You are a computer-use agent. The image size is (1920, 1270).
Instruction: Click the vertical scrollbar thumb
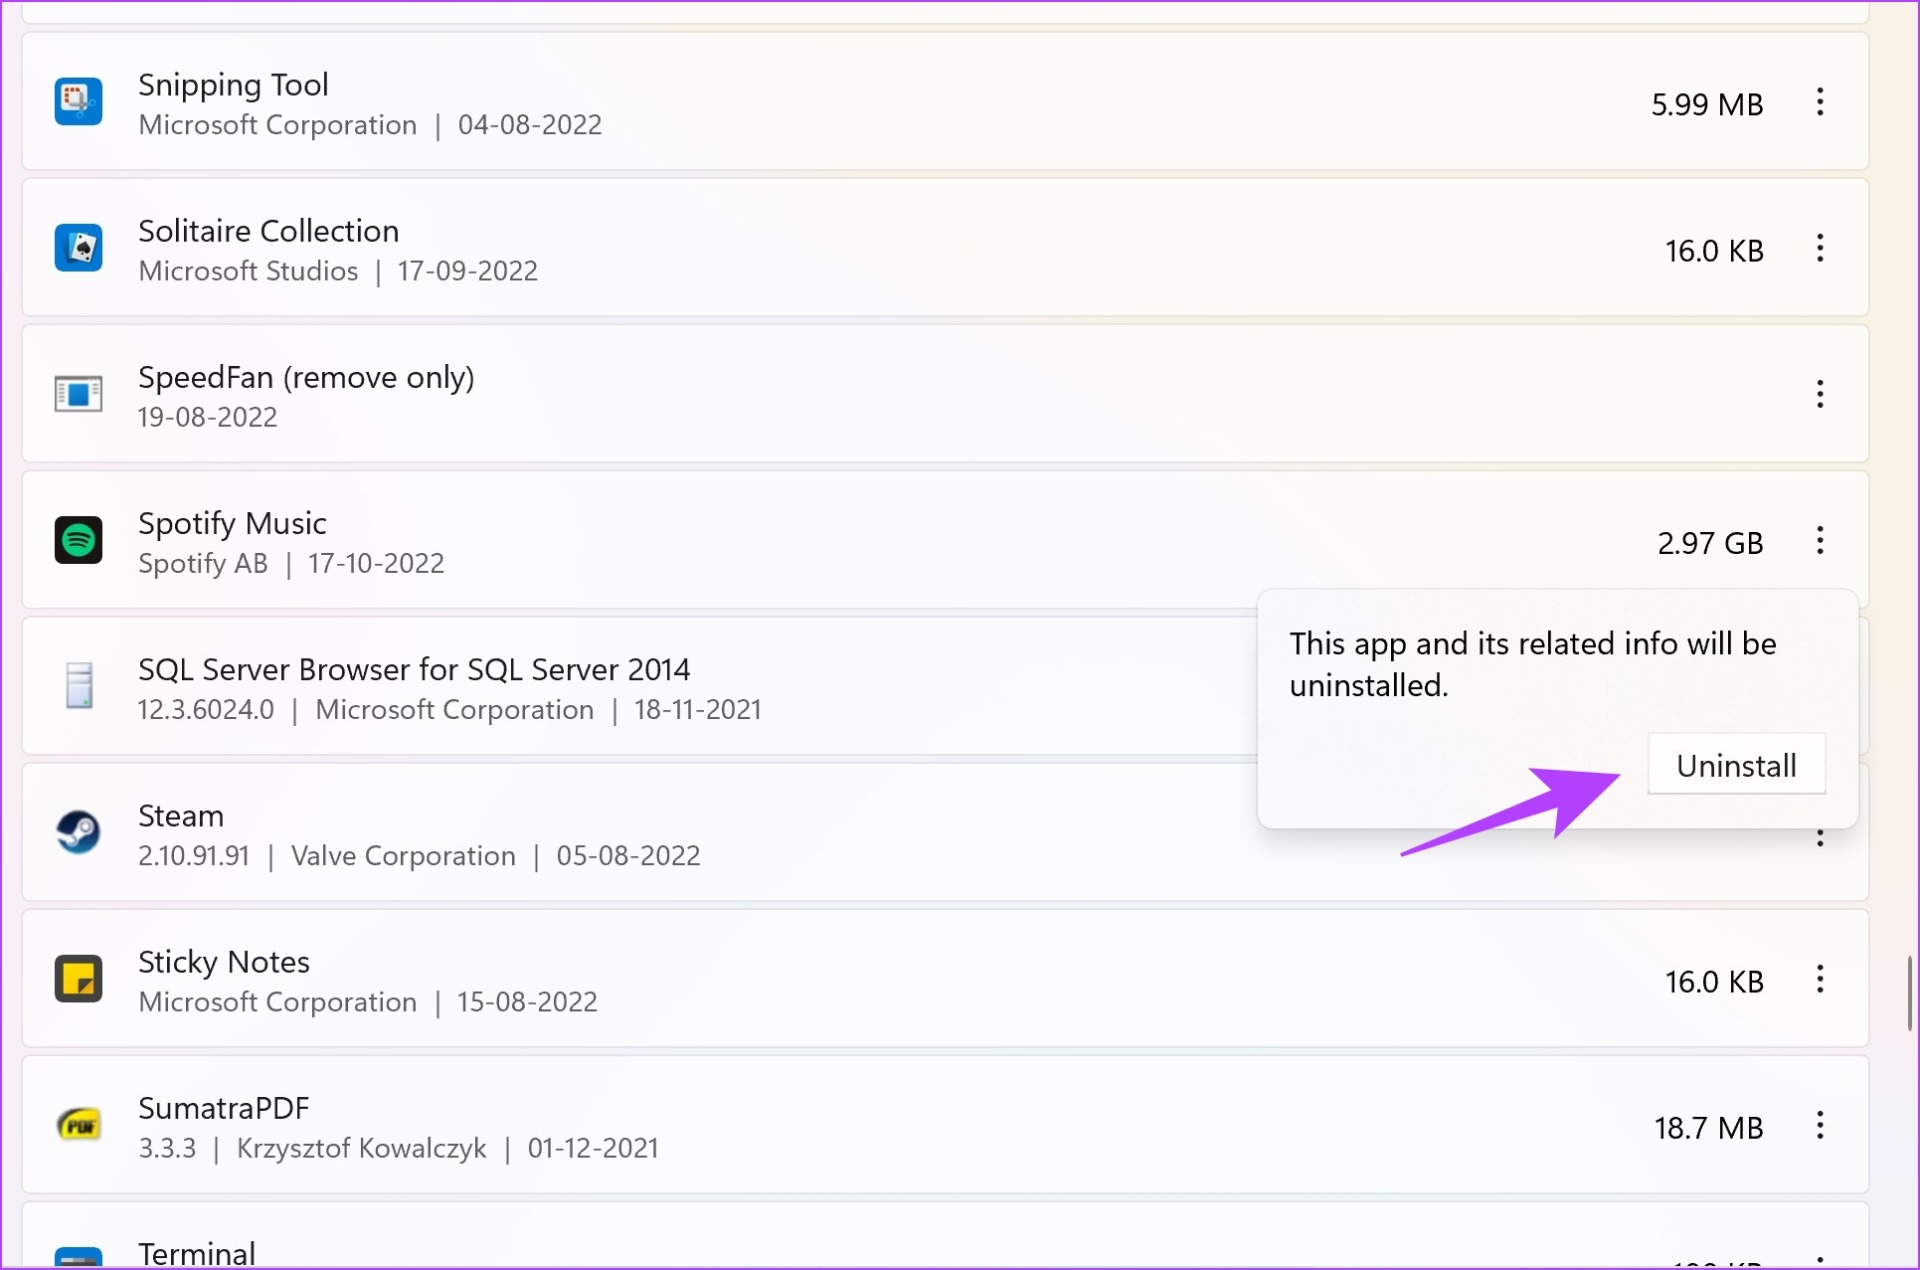coord(1910,993)
